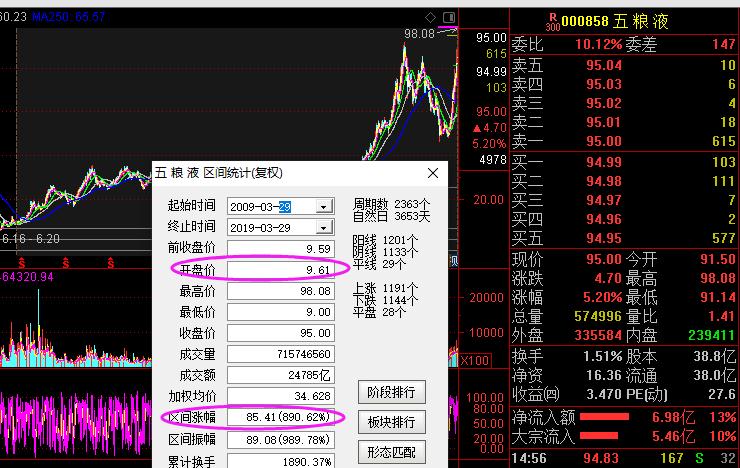Viewport: 740px width, 468px height.
Task: Click the 买二 price 94.98
Action: (604, 181)
